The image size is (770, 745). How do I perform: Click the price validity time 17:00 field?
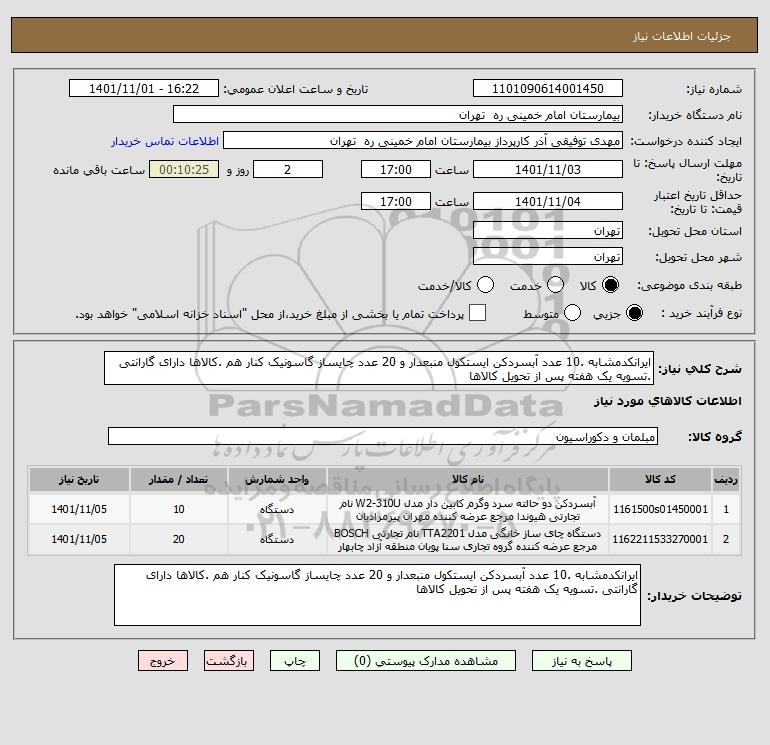click(x=396, y=201)
